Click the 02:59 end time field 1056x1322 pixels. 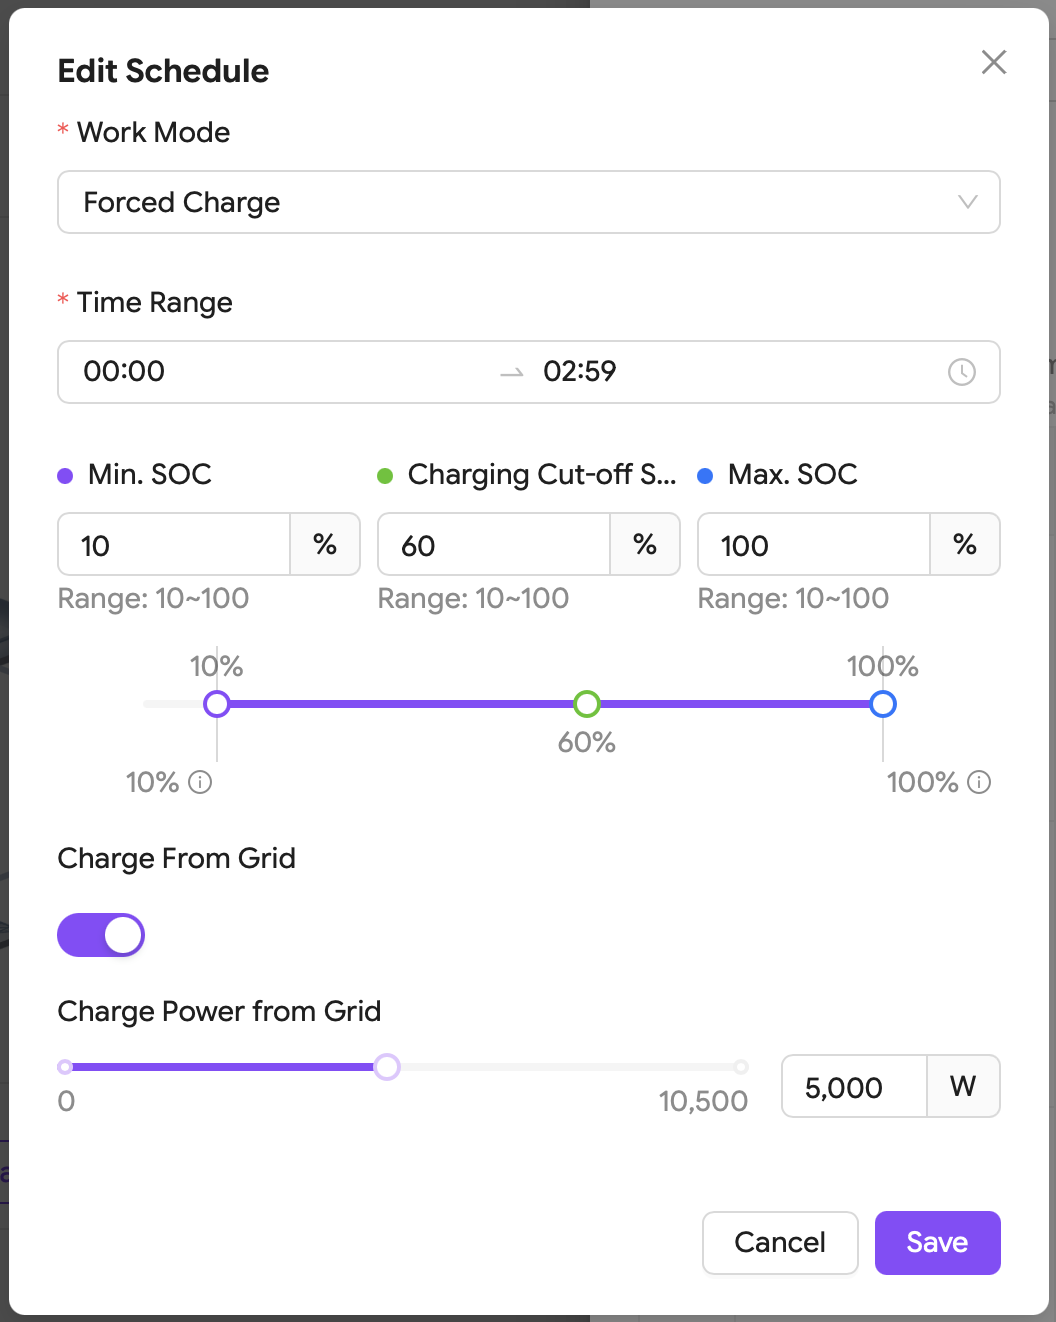click(x=580, y=371)
